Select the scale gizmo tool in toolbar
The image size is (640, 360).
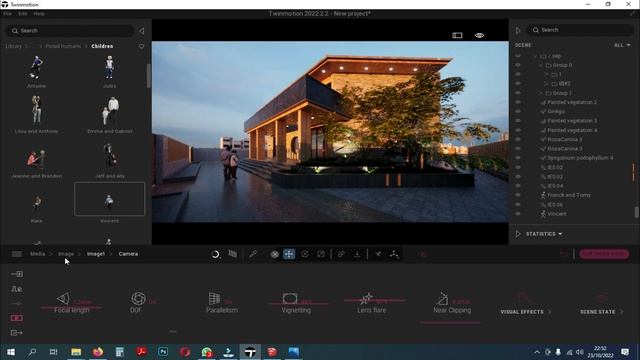pyautogui.click(x=321, y=254)
